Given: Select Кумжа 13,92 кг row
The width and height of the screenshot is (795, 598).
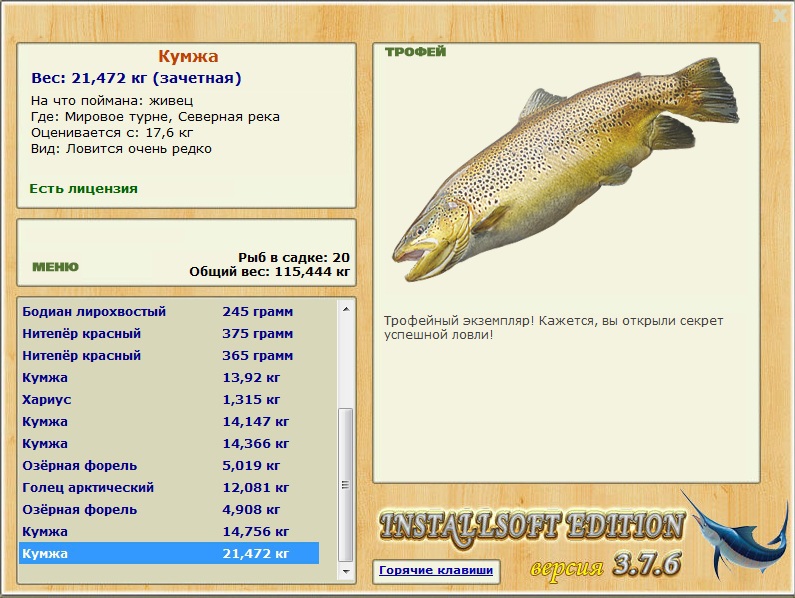Looking at the screenshot, I should pos(169,378).
